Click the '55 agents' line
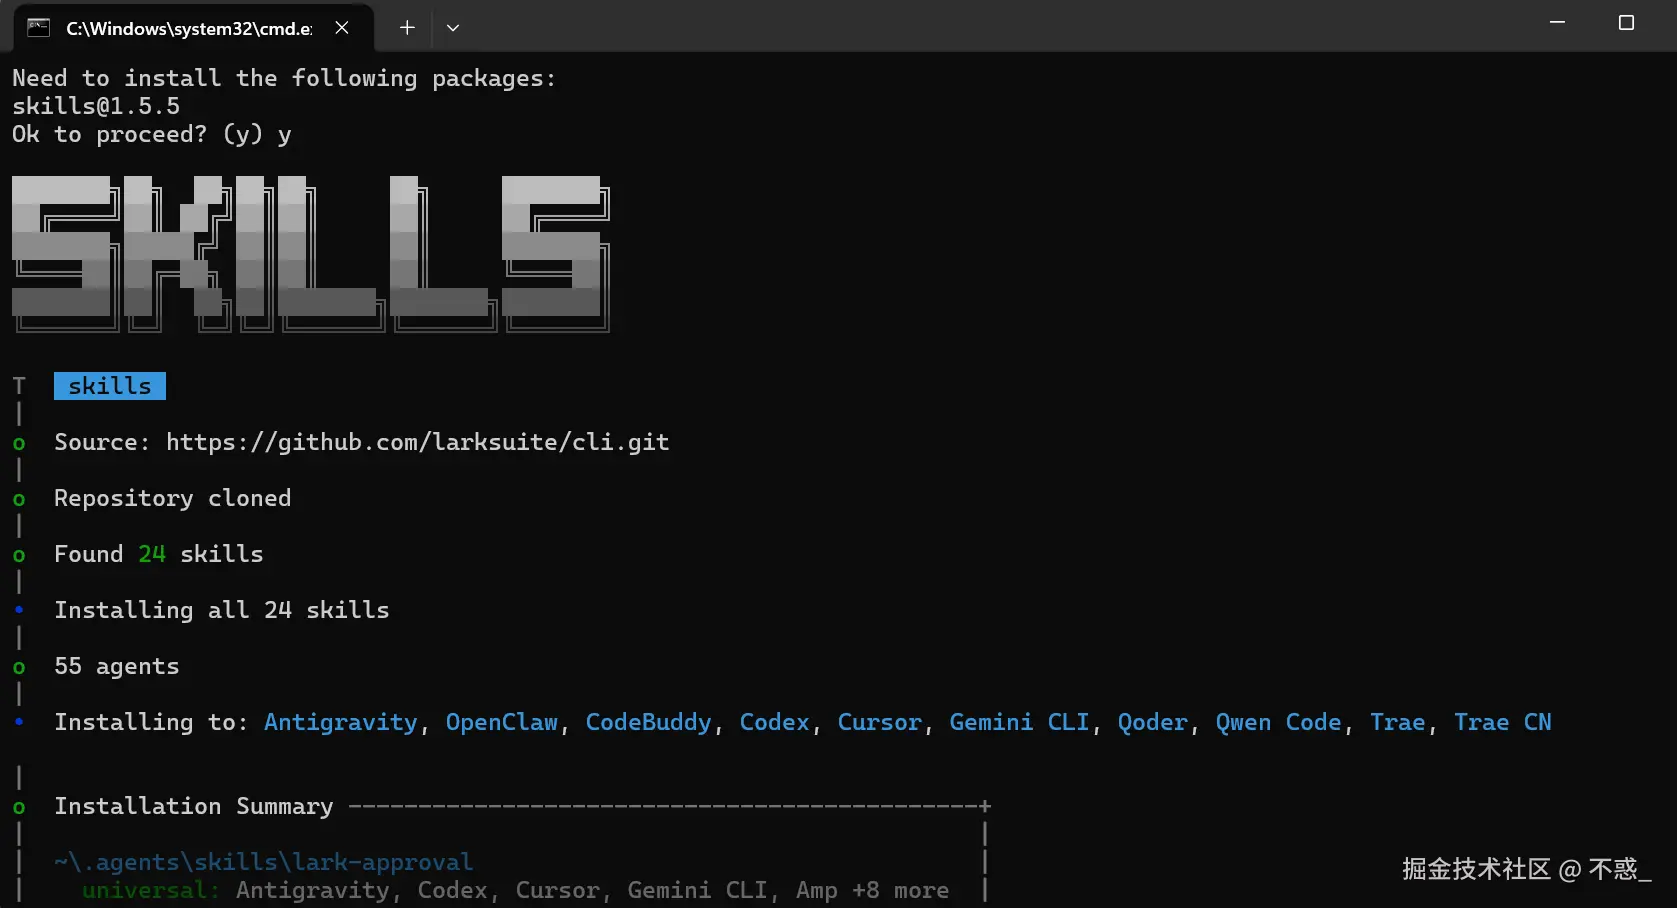1677x908 pixels. click(x=117, y=666)
